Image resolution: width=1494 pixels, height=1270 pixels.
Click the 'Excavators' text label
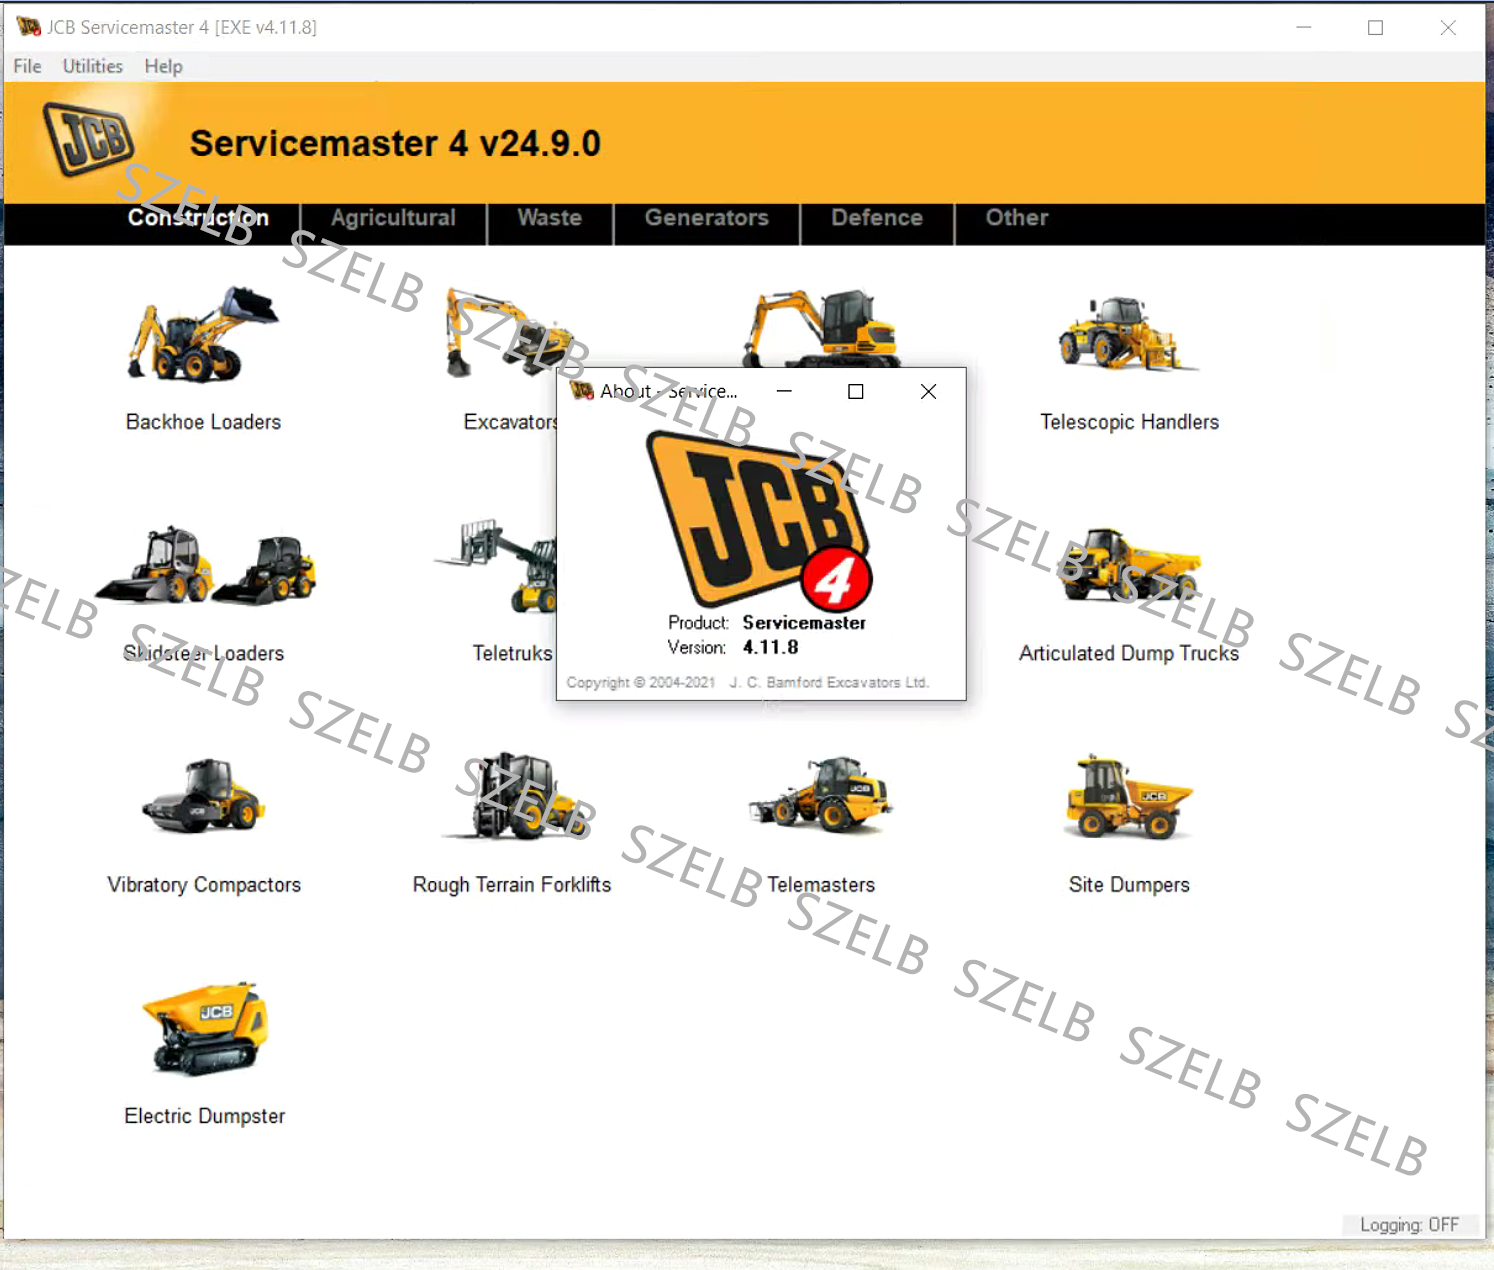(510, 422)
